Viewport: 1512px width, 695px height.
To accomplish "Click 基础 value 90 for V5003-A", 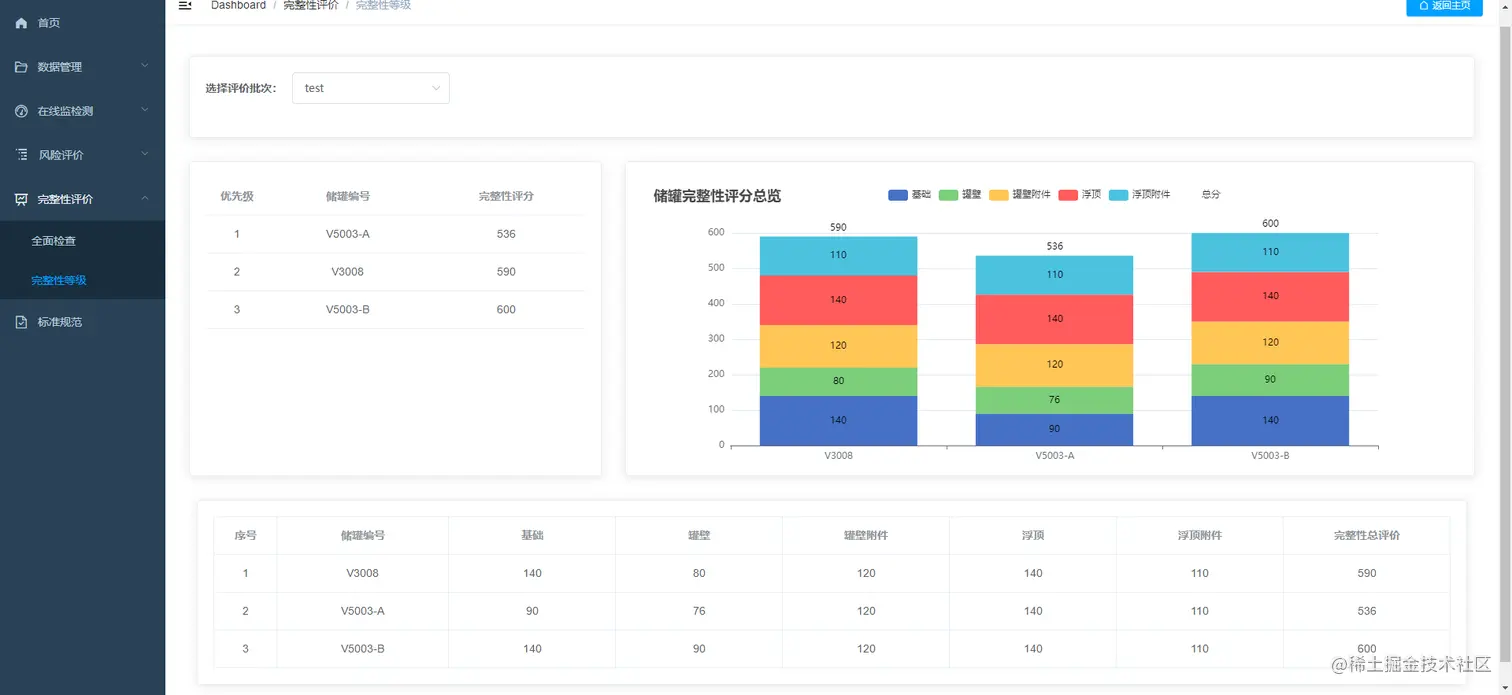I will [x=532, y=611].
